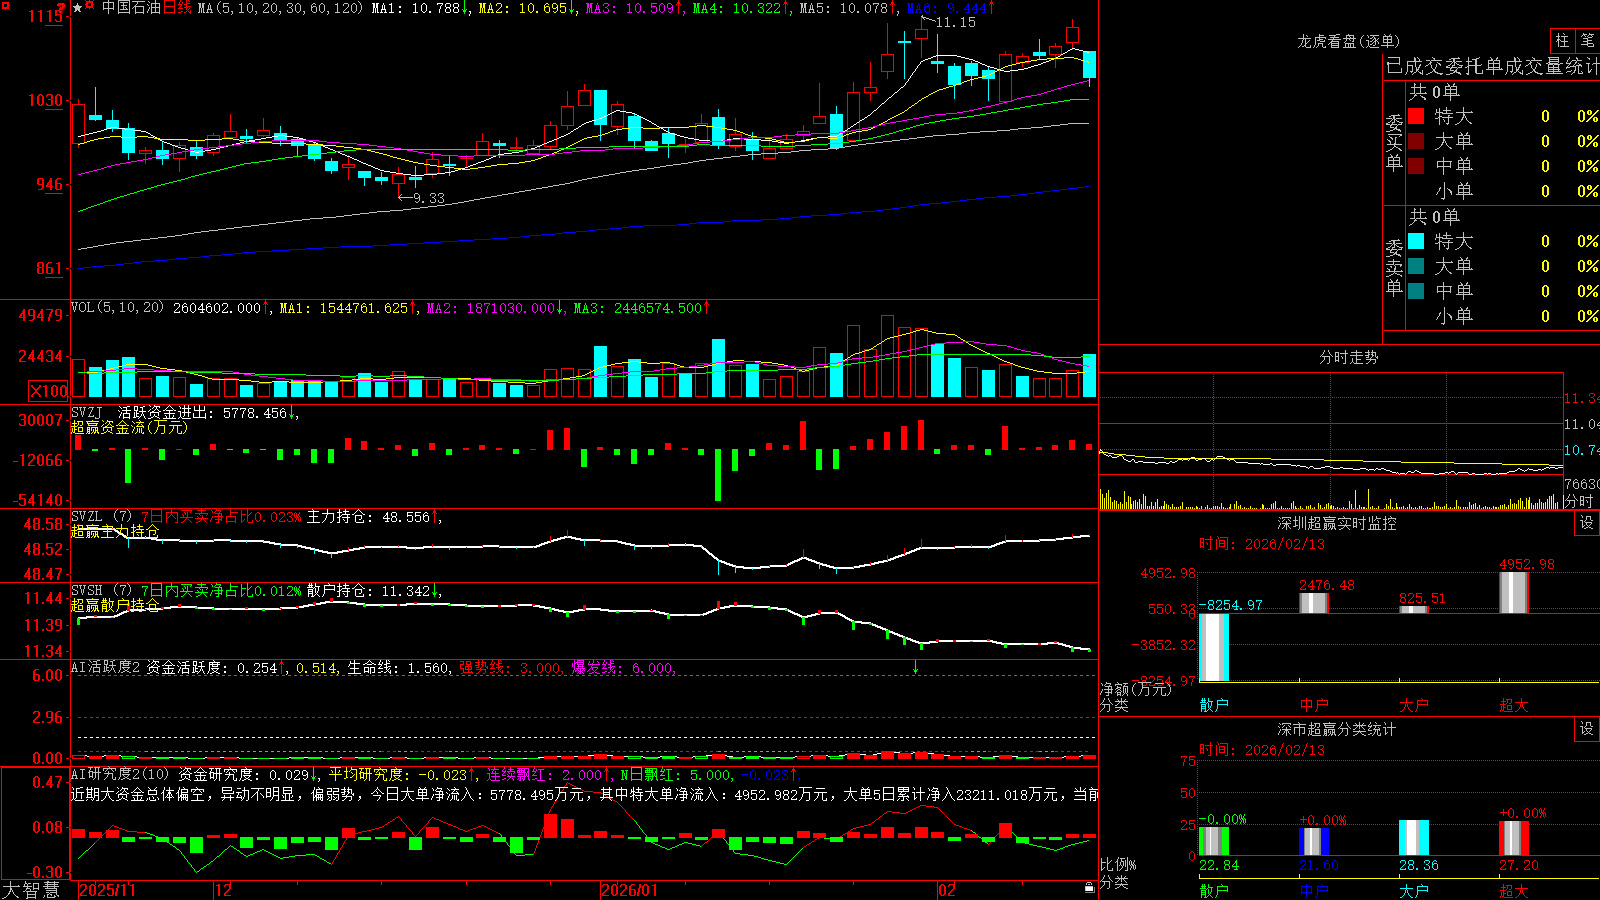Click the 中国石油 stock name
The width and height of the screenshot is (1600, 900).
pyautogui.click(x=131, y=8)
